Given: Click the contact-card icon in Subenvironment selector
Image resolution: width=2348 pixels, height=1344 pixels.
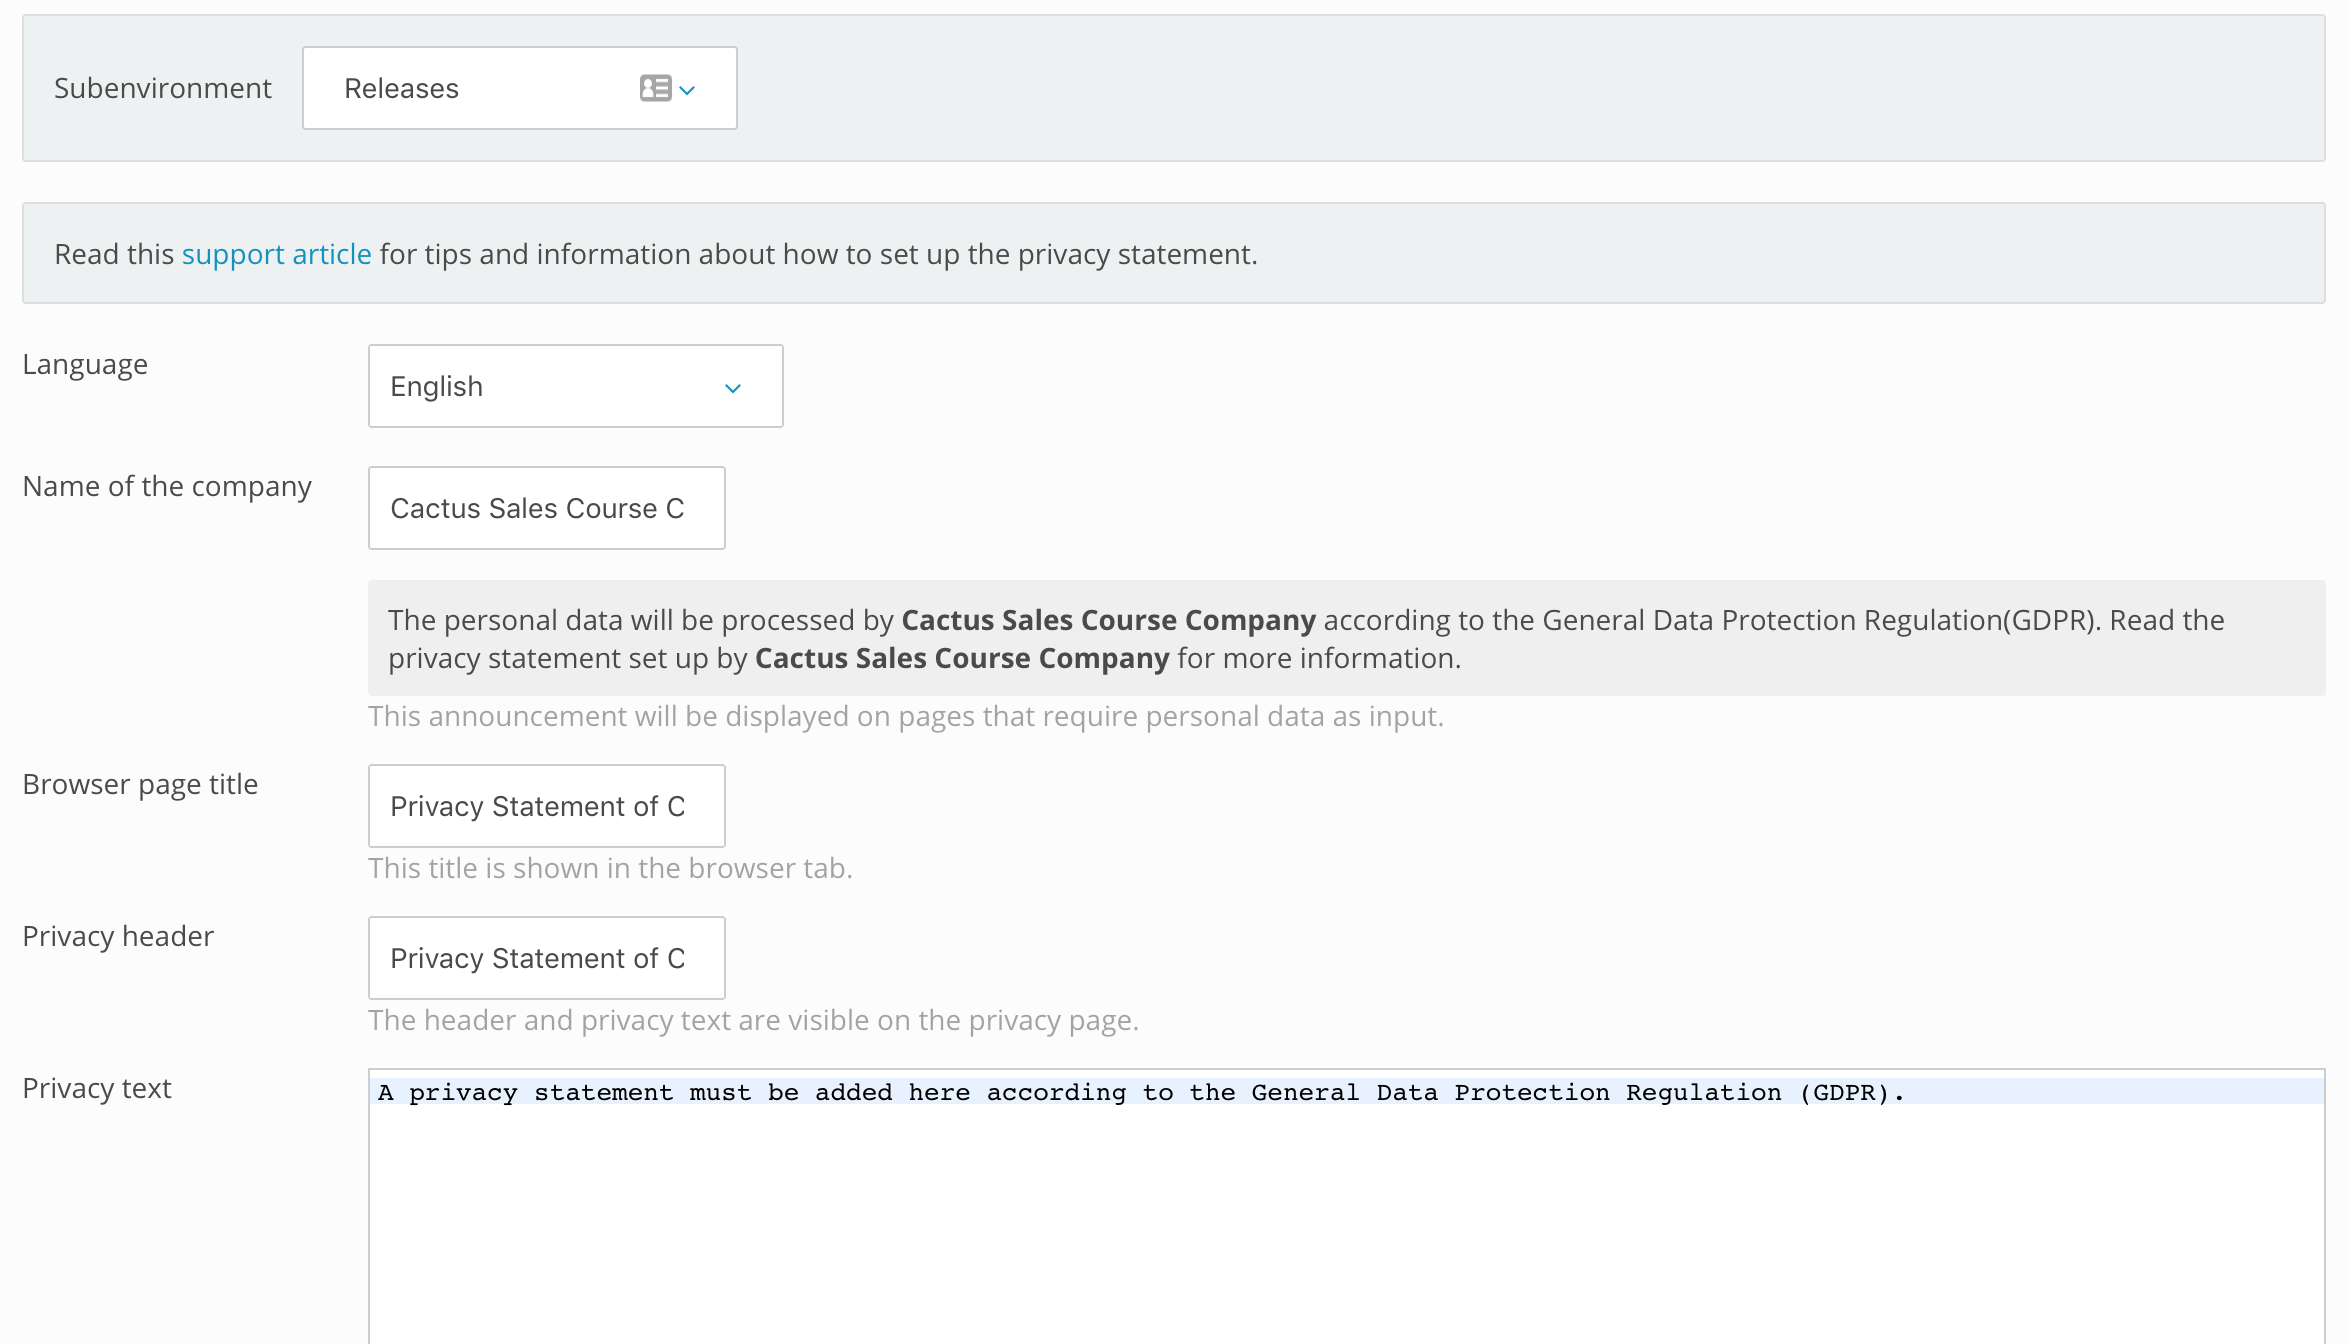Looking at the screenshot, I should point(655,88).
